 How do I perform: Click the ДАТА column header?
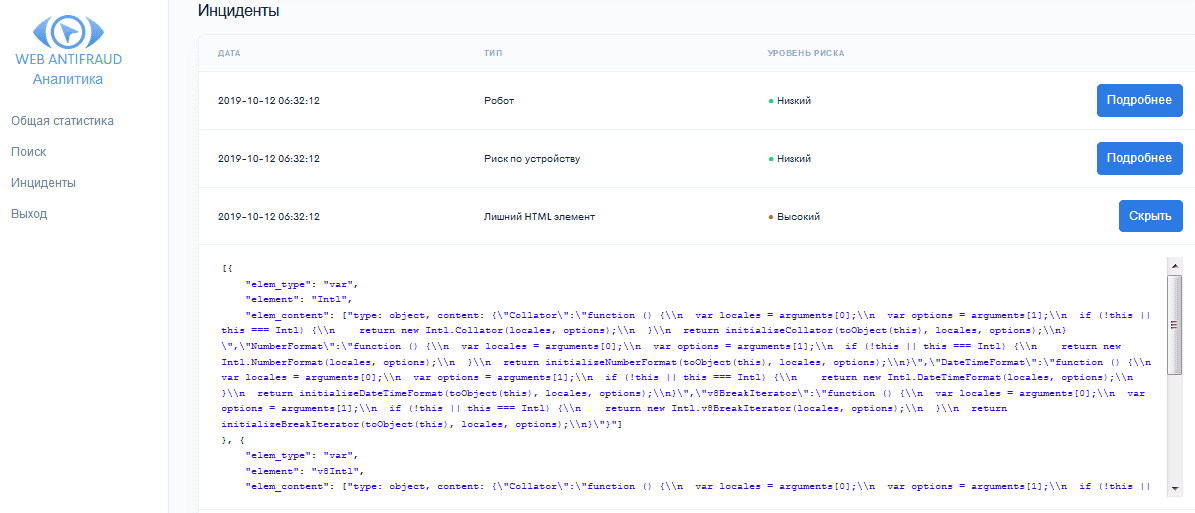[x=229, y=52]
